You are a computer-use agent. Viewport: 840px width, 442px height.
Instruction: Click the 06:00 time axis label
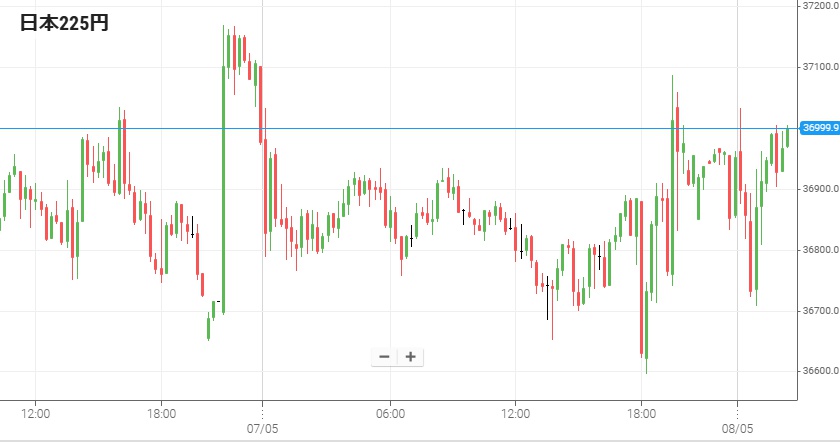pyautogui.click(x=390, y=412)
